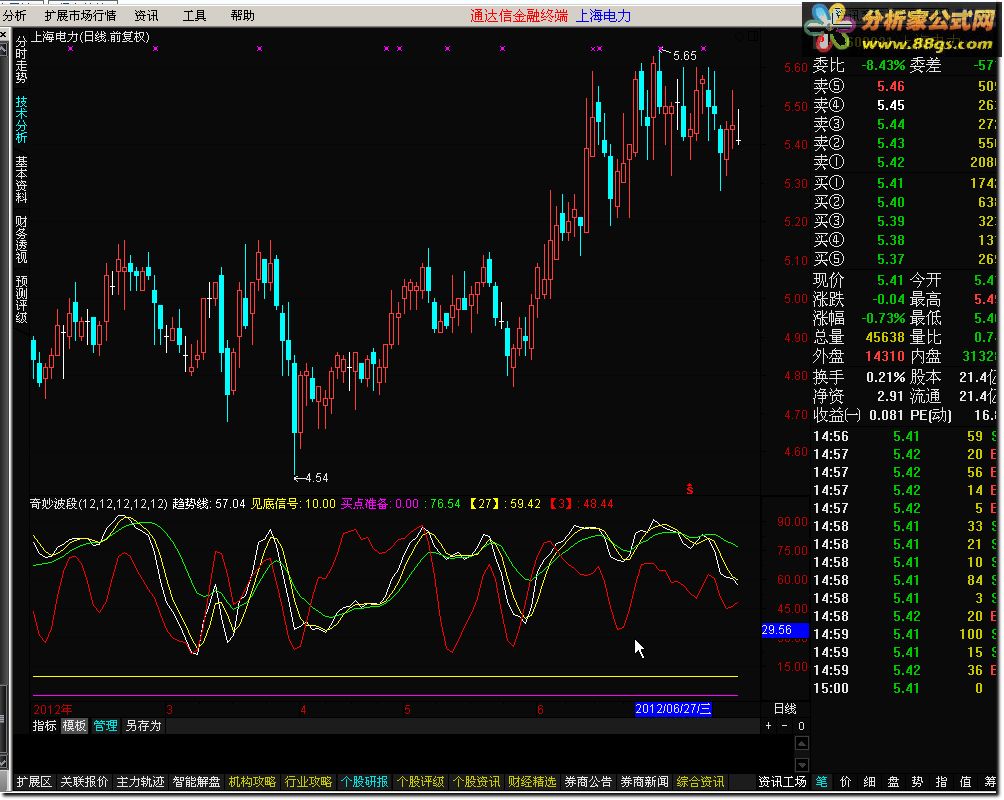This screenshot has width=1004, height=800.
Task: Click the 委比 value -8.43%
Action: click(883, 66)
